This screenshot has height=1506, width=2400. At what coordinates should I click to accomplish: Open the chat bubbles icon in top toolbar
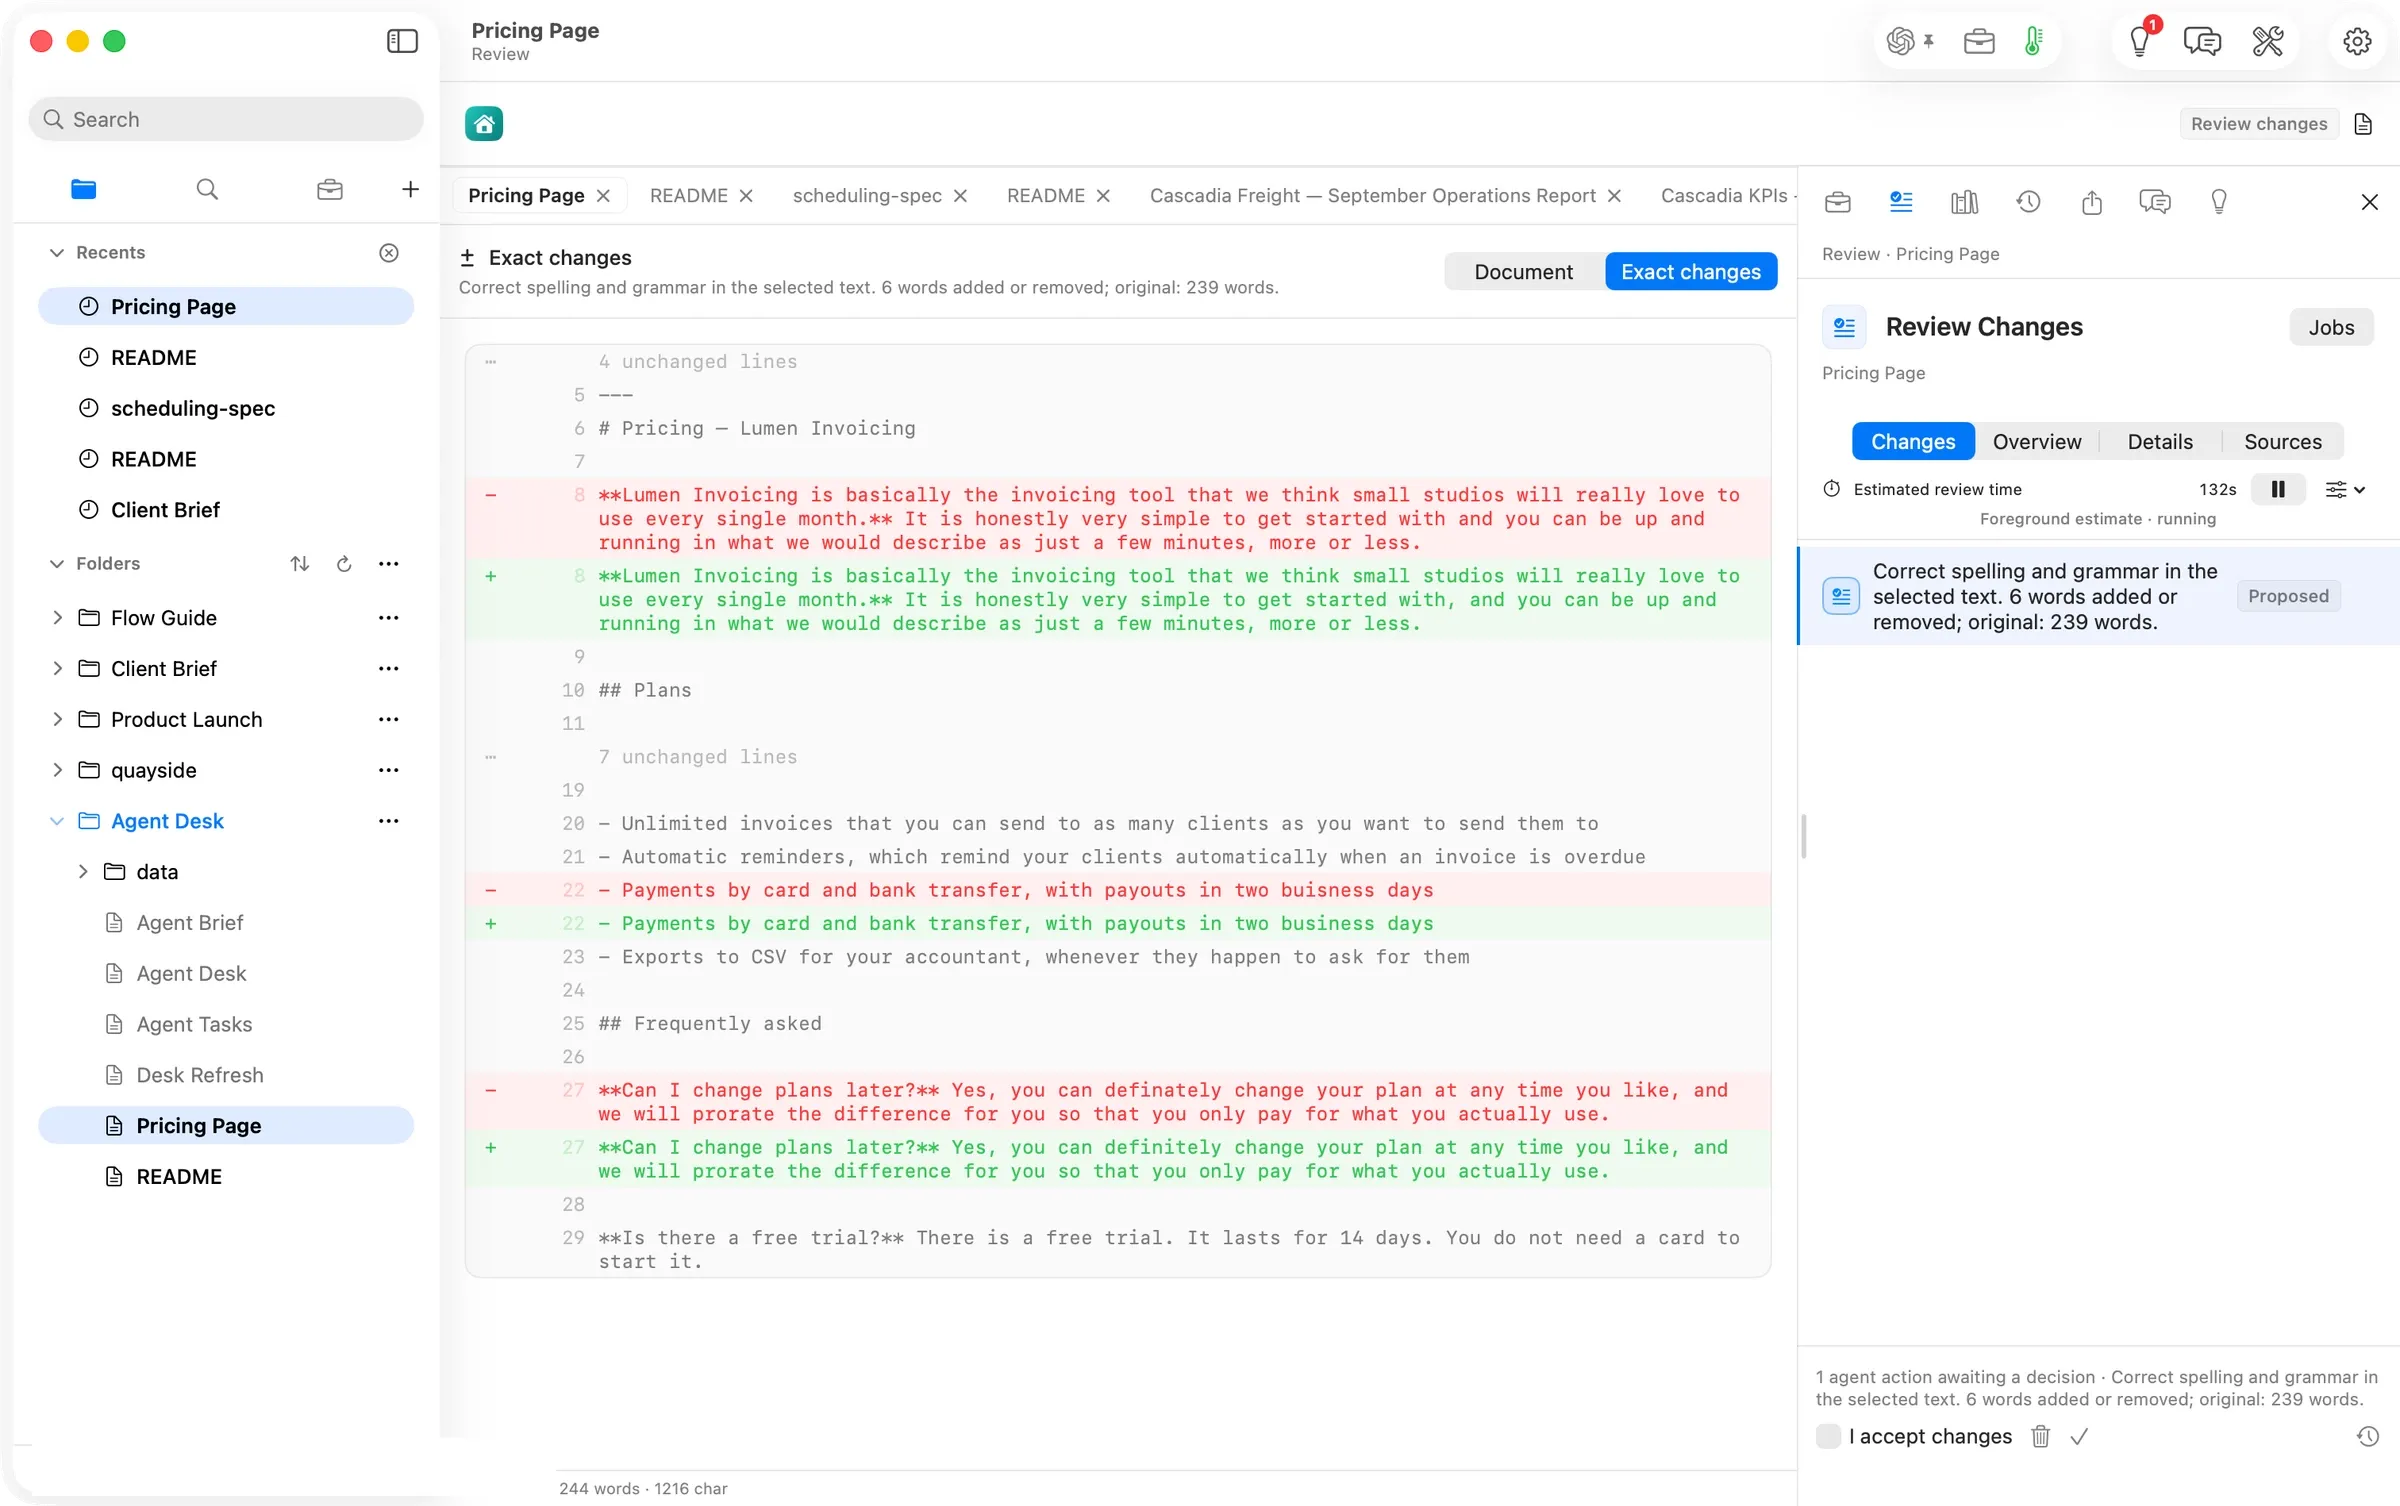(2202, 41)
